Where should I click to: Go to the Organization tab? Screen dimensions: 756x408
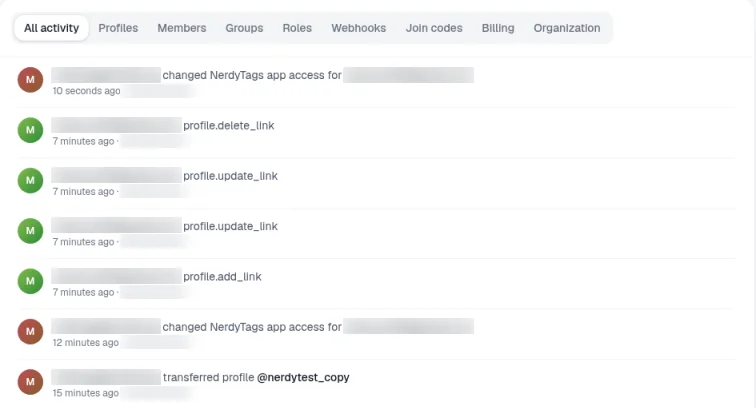567,28
